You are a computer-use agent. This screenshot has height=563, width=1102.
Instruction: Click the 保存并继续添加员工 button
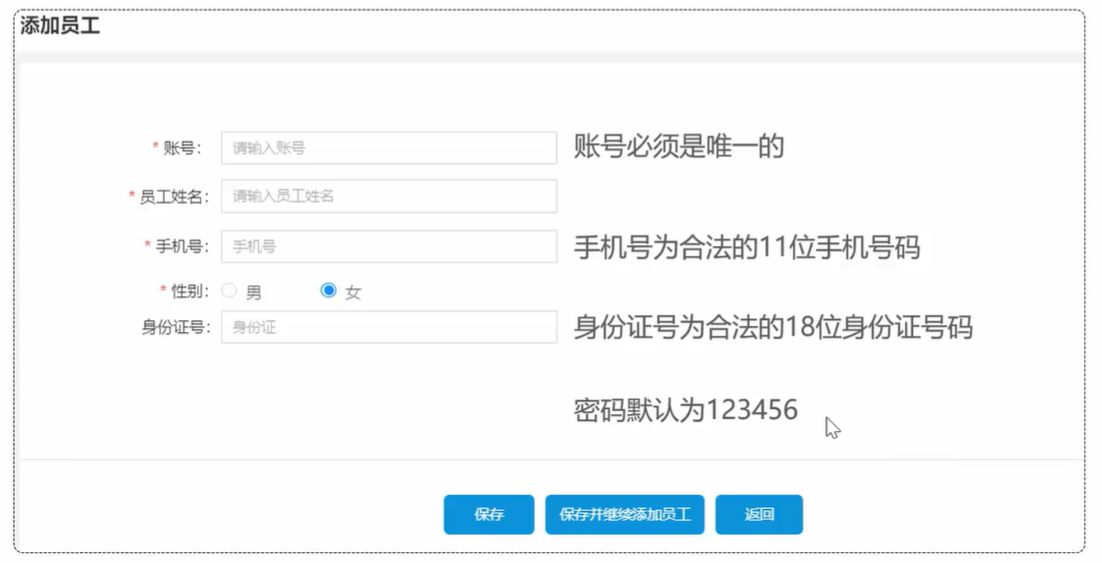624,515
